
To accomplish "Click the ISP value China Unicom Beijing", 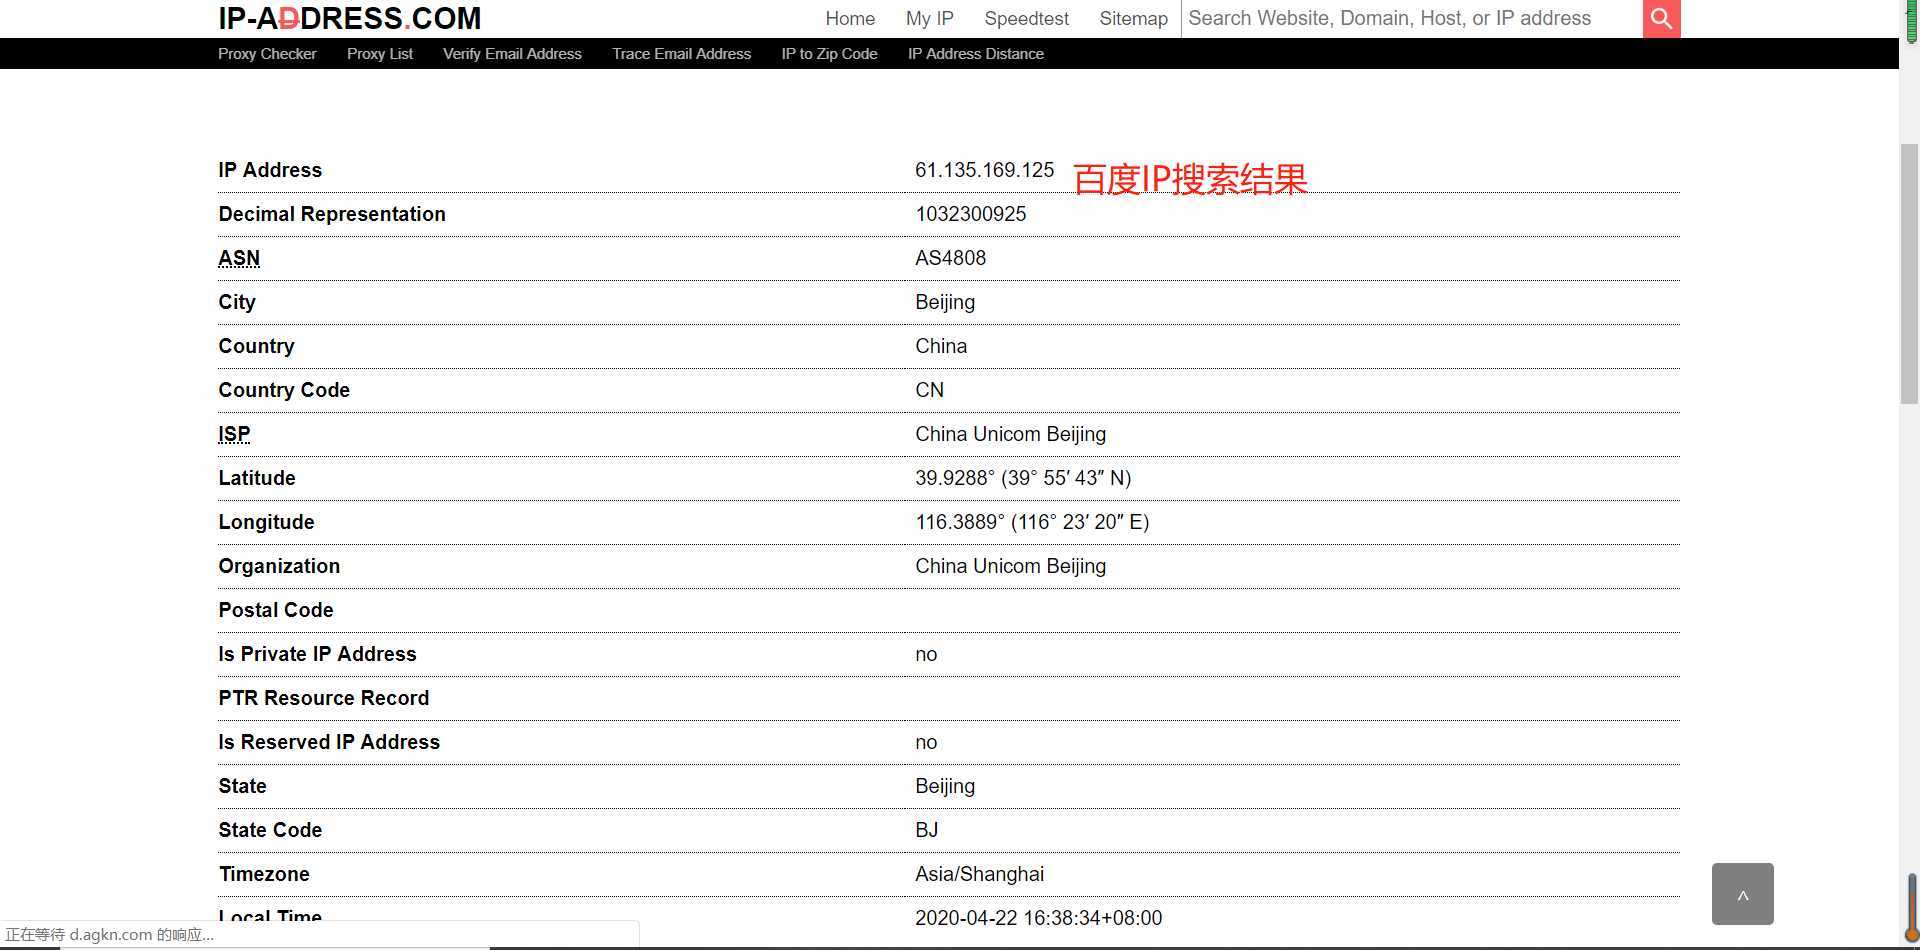I will click(1010, 434).
